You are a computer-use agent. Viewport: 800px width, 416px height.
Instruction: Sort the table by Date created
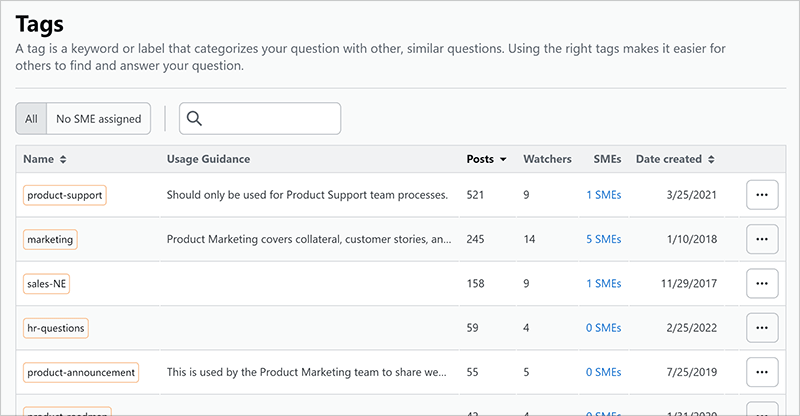click(675, 159)
